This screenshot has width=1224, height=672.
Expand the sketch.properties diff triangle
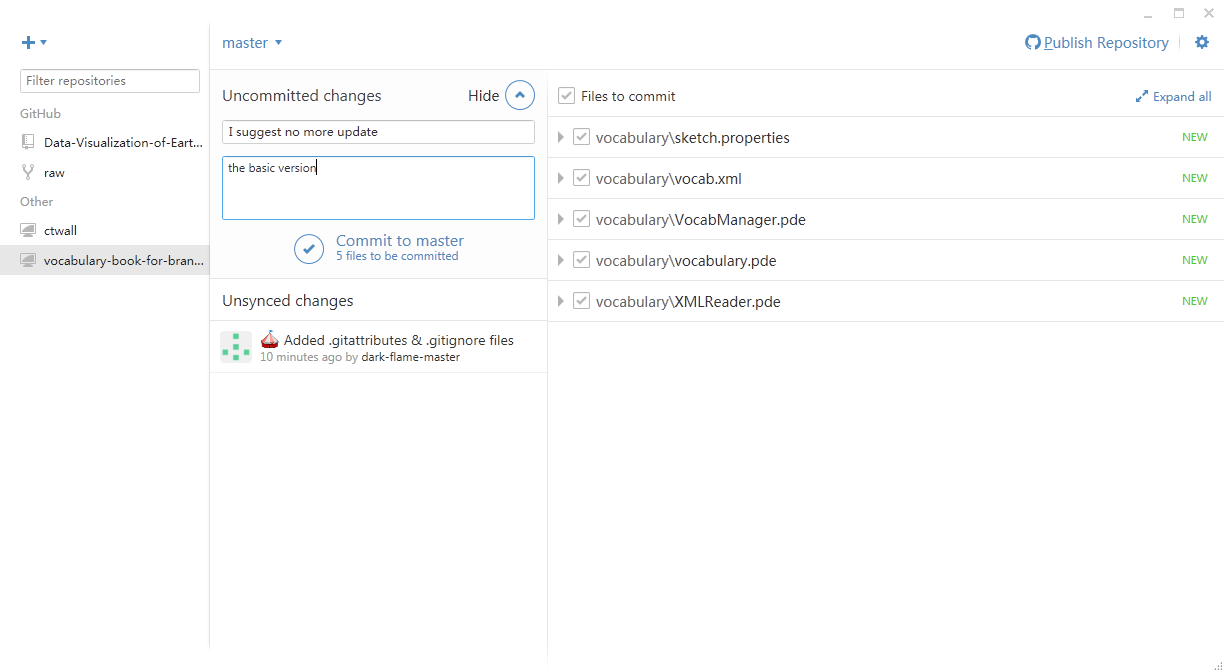tap(561, 137)
